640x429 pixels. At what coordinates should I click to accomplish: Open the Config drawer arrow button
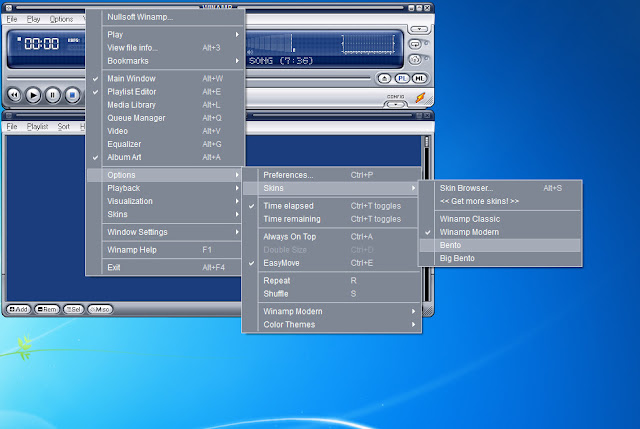tap(395, 104)
